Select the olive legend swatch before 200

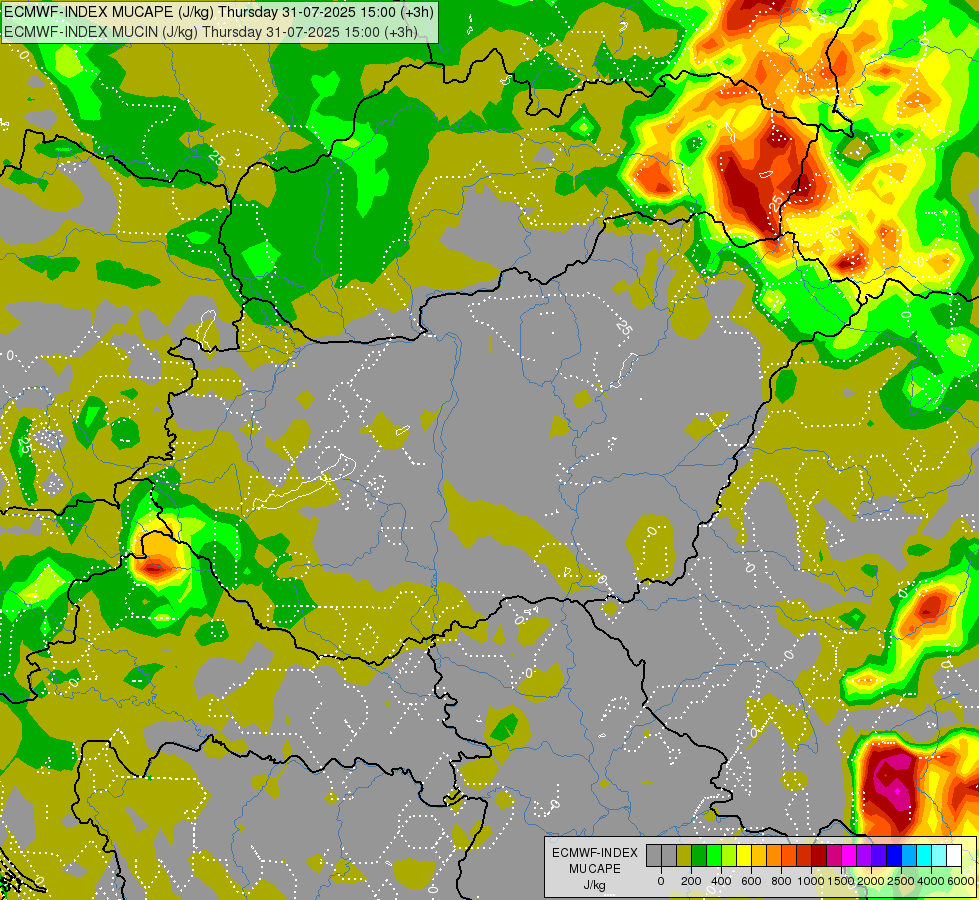(684, 856)
